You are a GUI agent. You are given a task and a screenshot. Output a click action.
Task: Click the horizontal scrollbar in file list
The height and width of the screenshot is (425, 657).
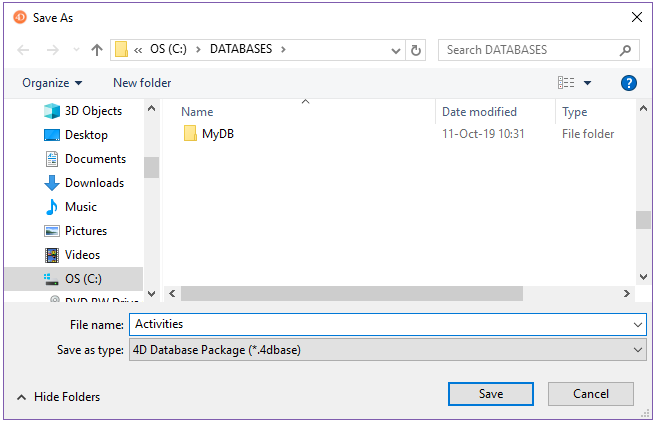[x=352, y=294]
